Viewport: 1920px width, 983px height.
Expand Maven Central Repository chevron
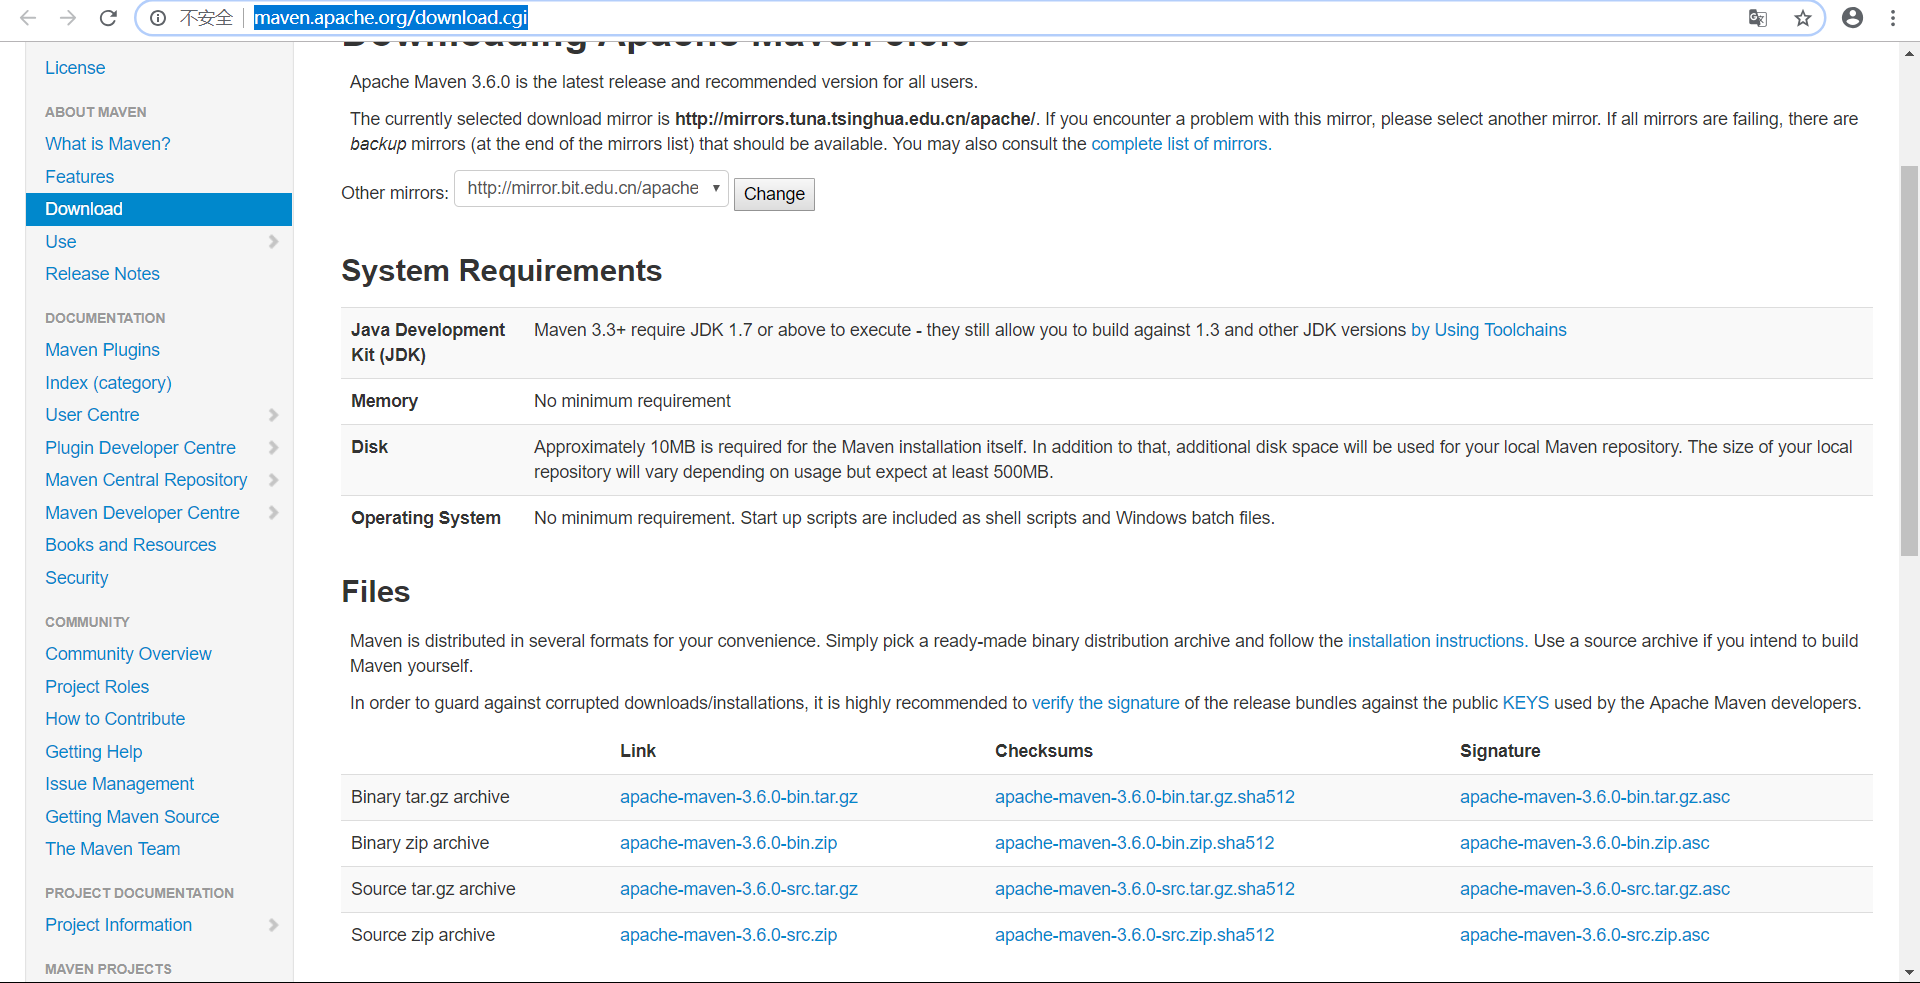(273, 480)
